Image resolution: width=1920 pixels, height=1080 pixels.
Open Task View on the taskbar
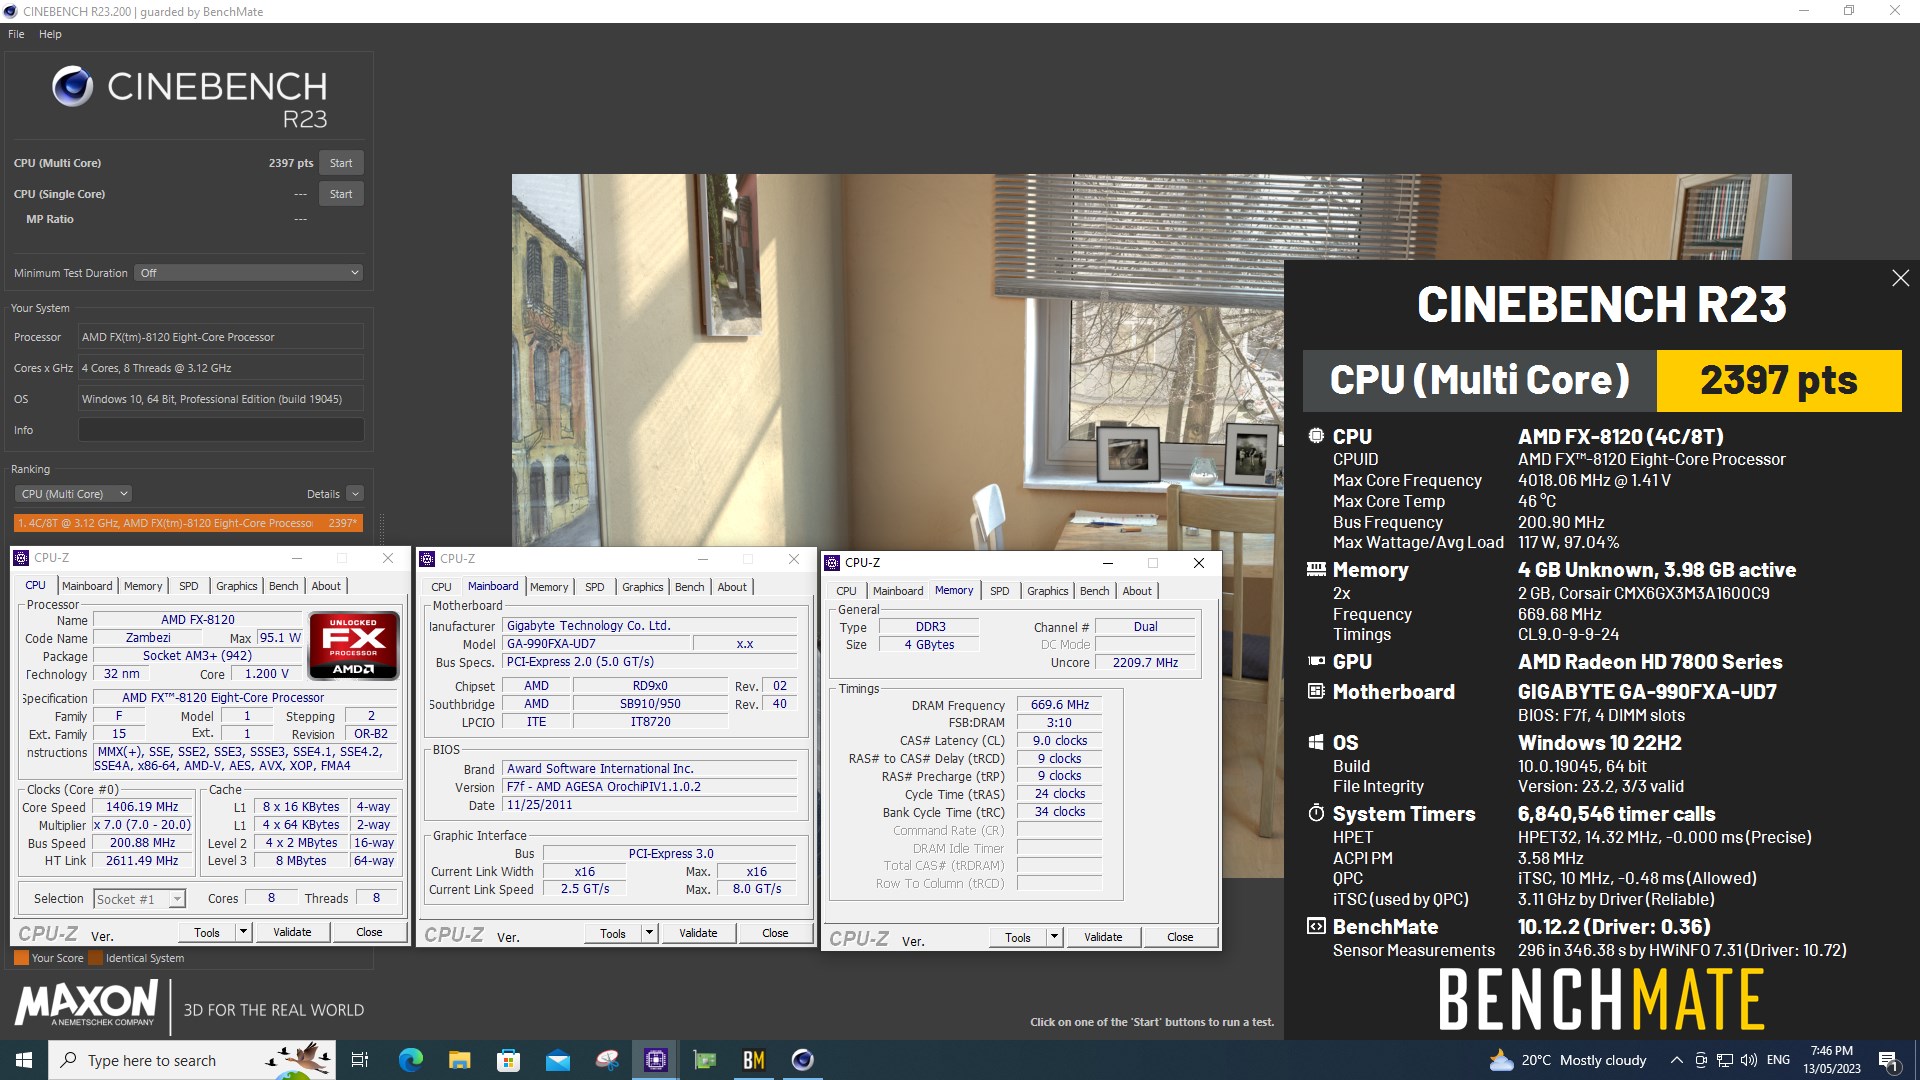tap(360, 1060)
